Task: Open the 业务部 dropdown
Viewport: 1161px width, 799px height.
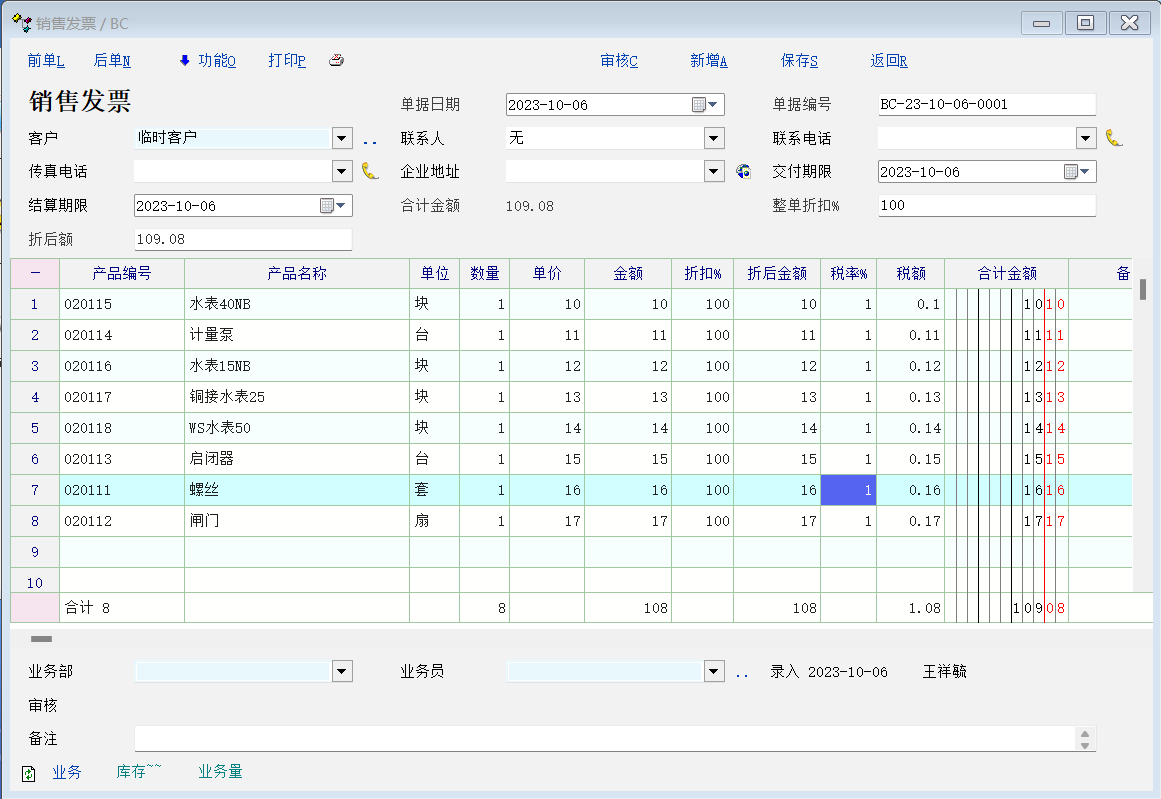Action: [x=342, y=672]
